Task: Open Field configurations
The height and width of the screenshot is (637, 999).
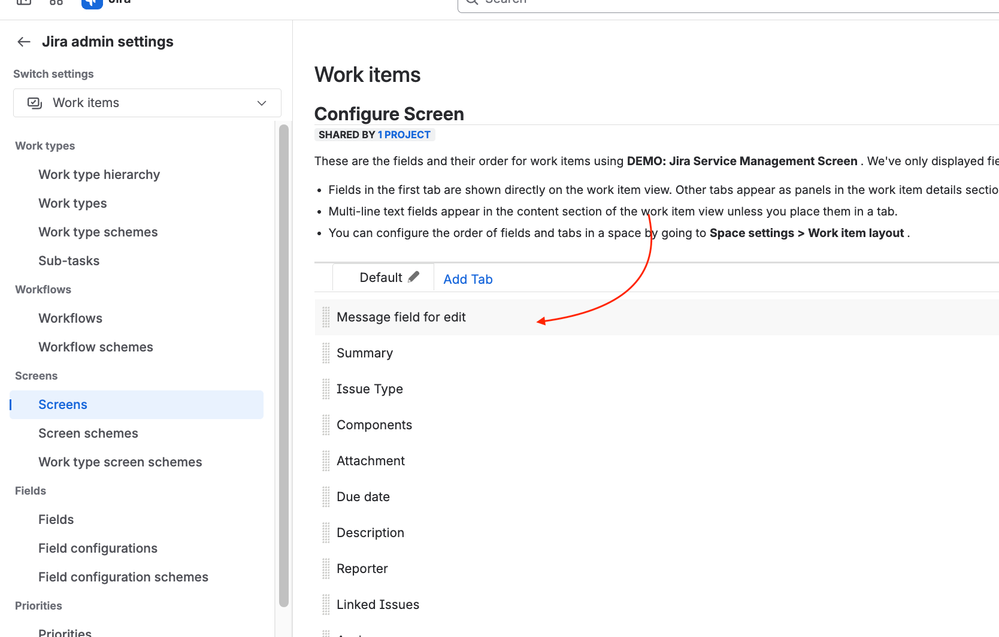Action: click(x=97, y=548)
